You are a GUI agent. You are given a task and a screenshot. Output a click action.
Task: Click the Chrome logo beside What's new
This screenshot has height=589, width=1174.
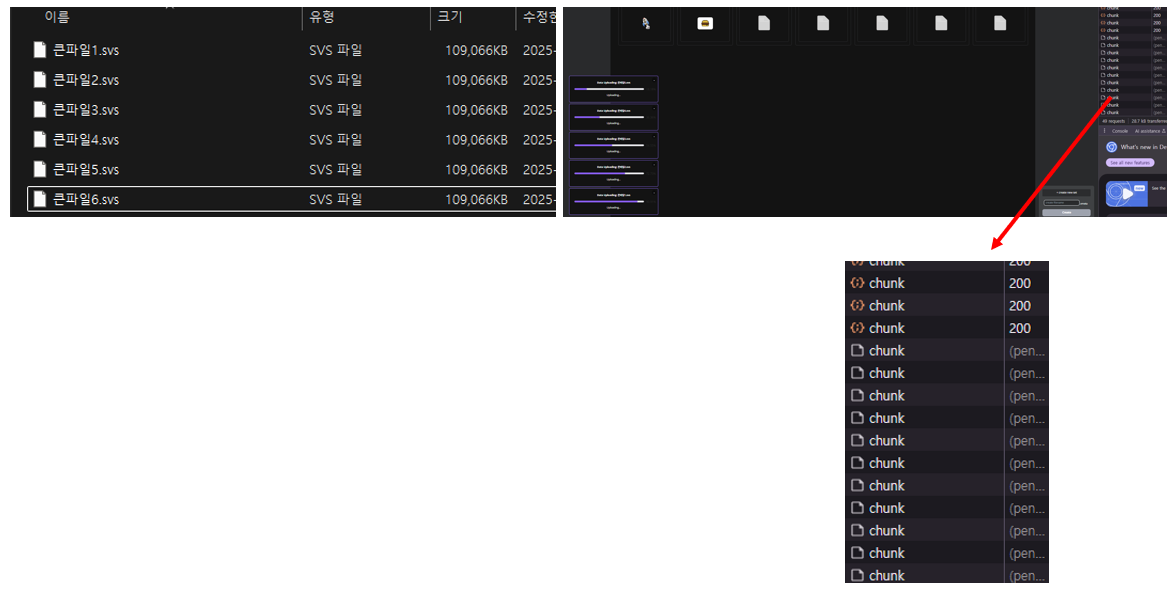pyautogui.click(x=1112, y=147)
